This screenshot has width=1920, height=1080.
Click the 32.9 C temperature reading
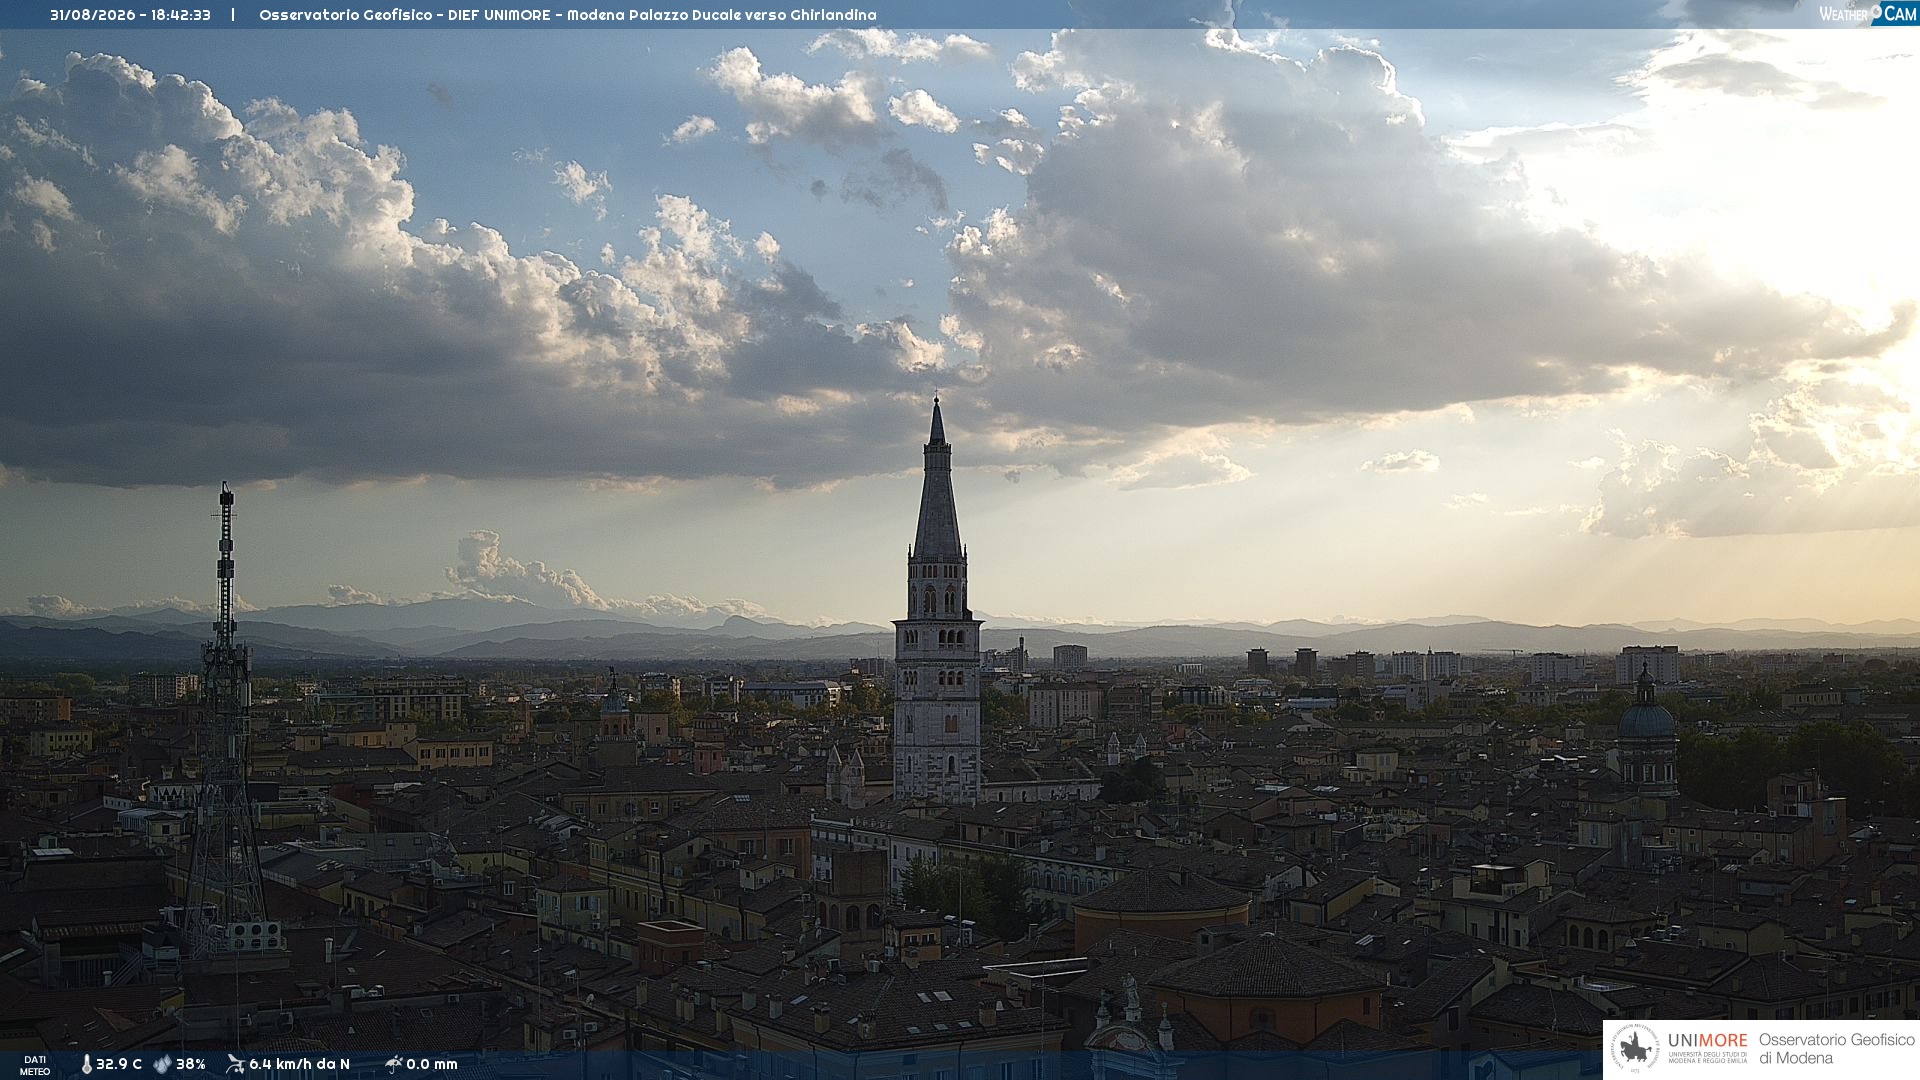(x=119, y=1064)
